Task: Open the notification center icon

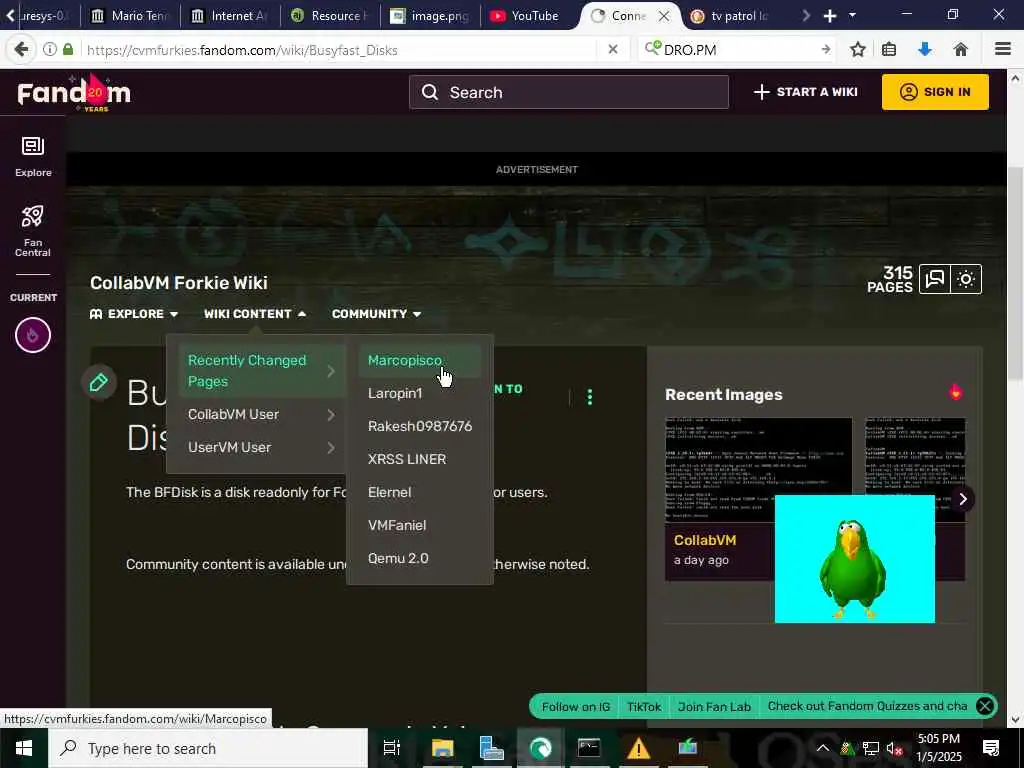Action: coord(991,748)
